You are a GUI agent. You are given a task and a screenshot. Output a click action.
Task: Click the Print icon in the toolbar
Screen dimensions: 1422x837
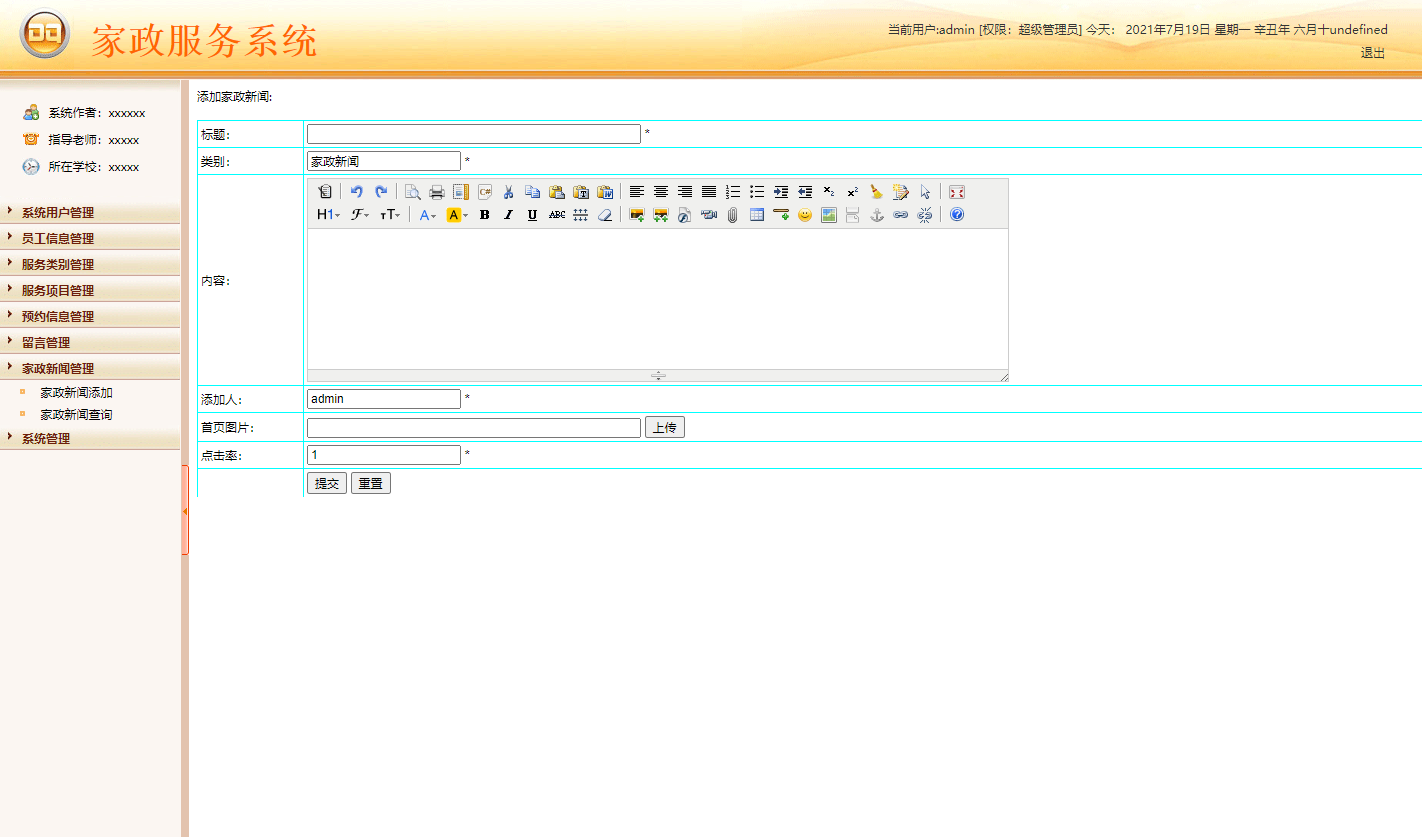pyautogui.click(x=436, y=191)
